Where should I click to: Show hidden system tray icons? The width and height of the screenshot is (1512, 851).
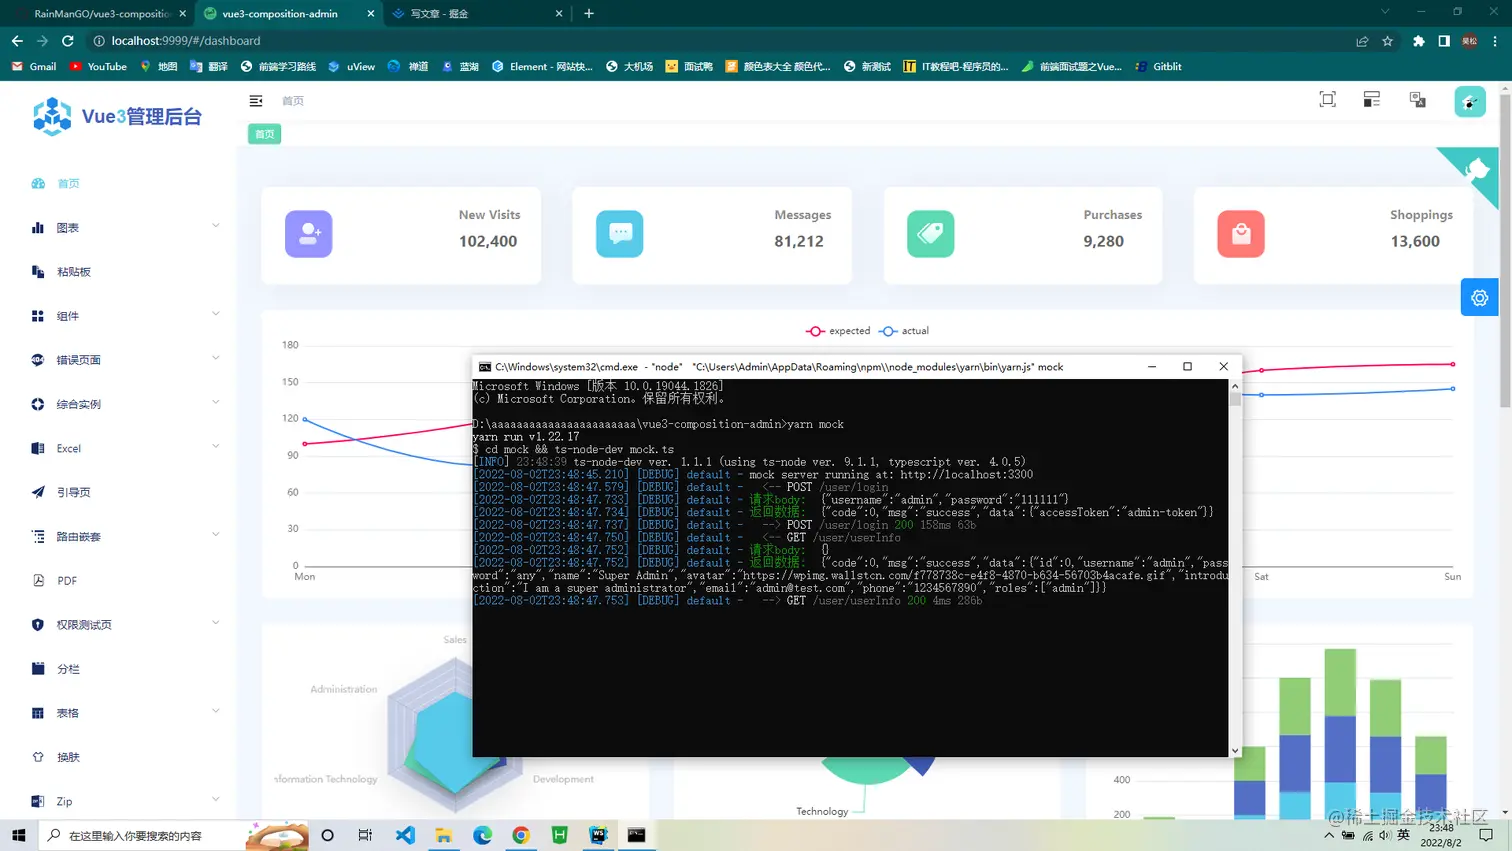(x=1329, y=835)
